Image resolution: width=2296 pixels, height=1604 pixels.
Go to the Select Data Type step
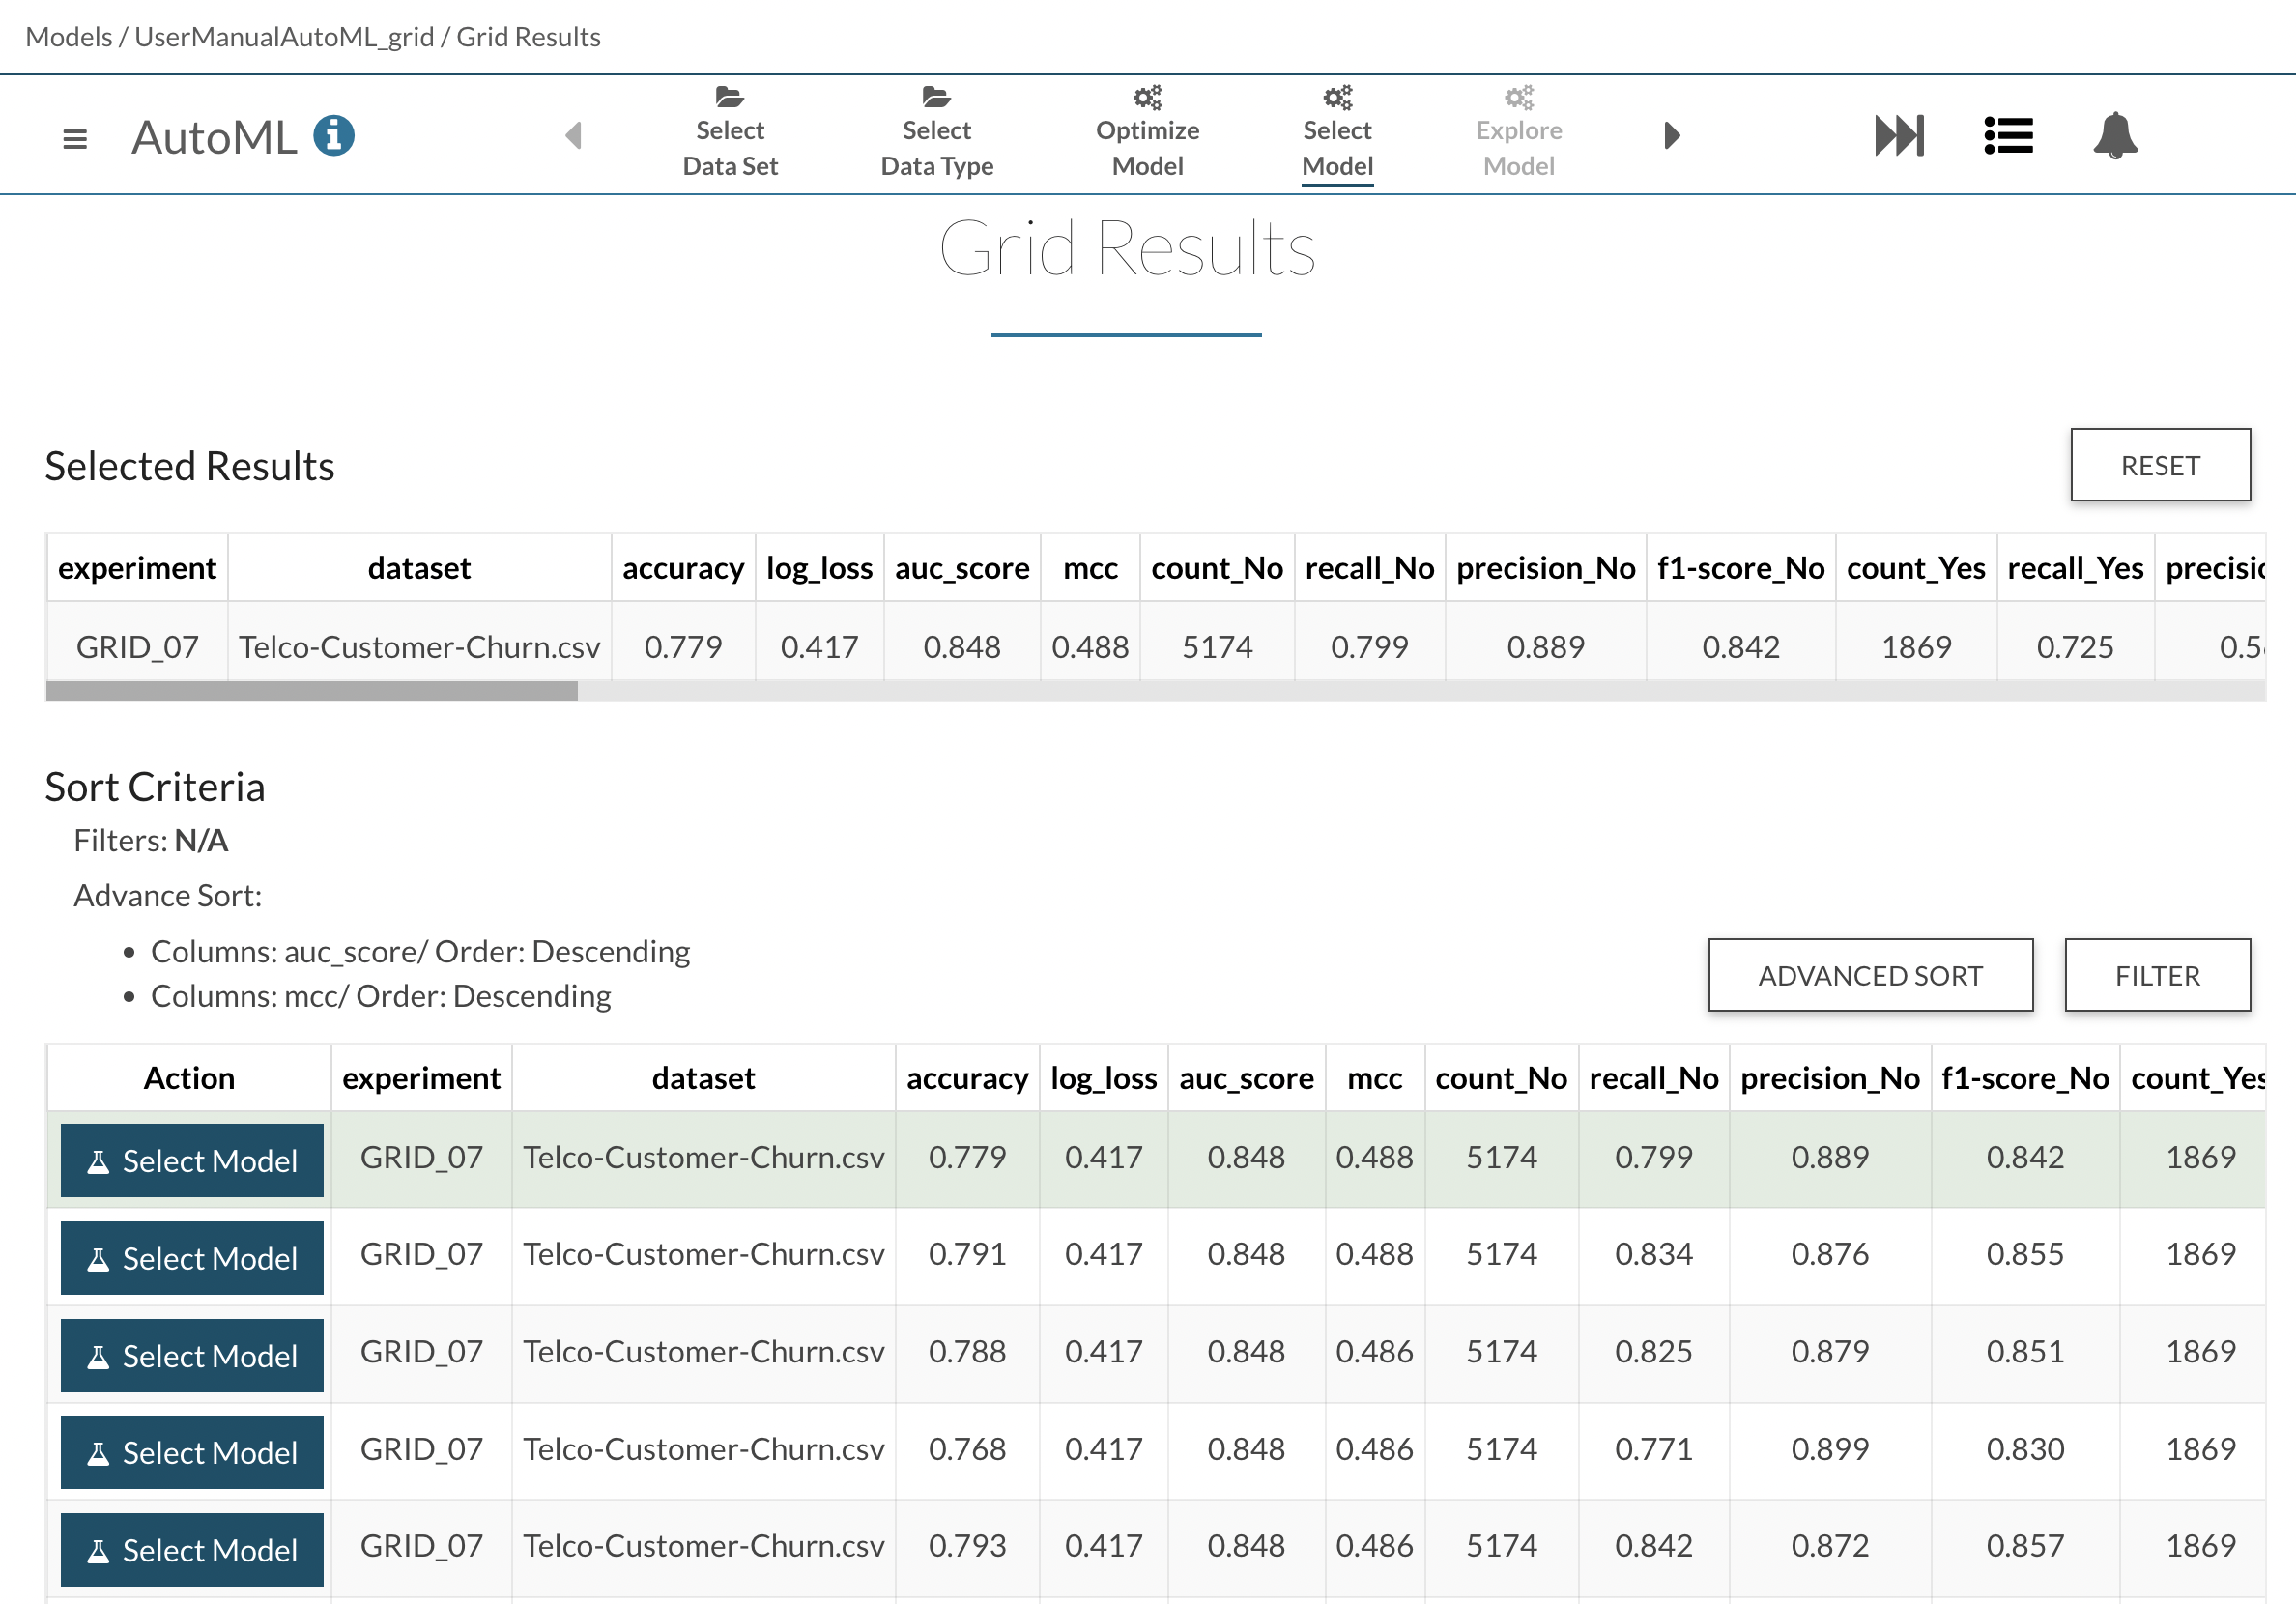coord(936,147)
